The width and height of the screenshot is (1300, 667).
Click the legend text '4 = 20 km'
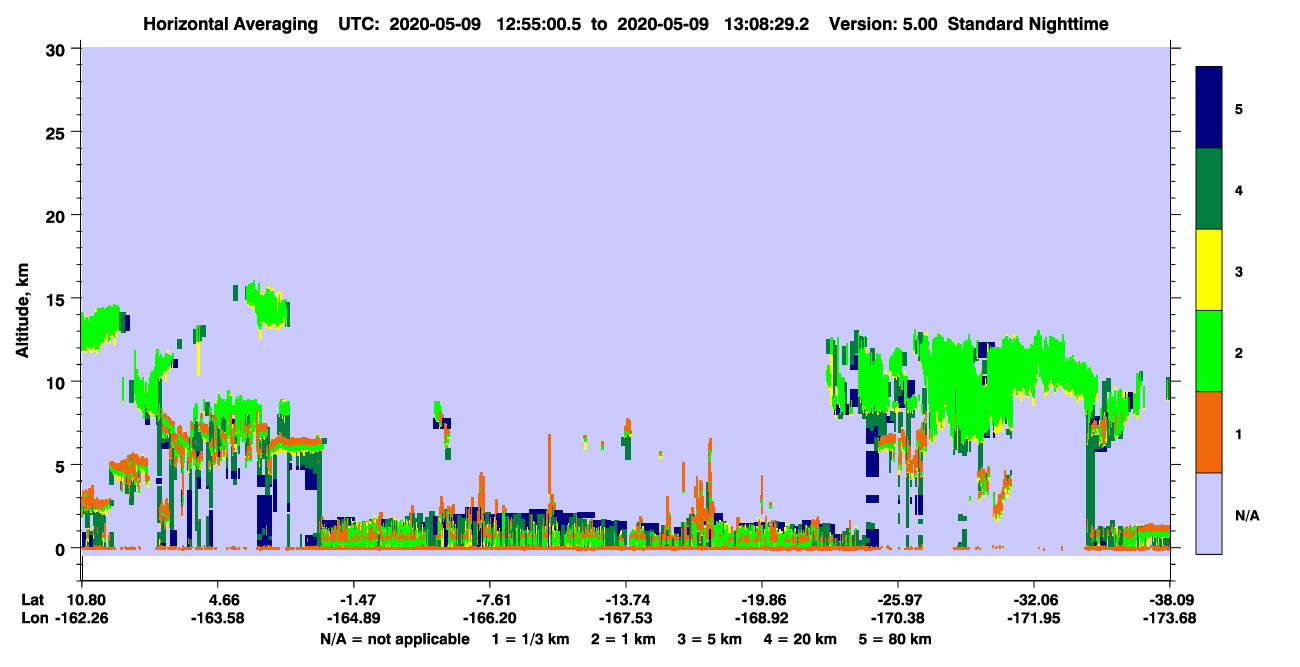pyautogui.click(x=800, y=639)
